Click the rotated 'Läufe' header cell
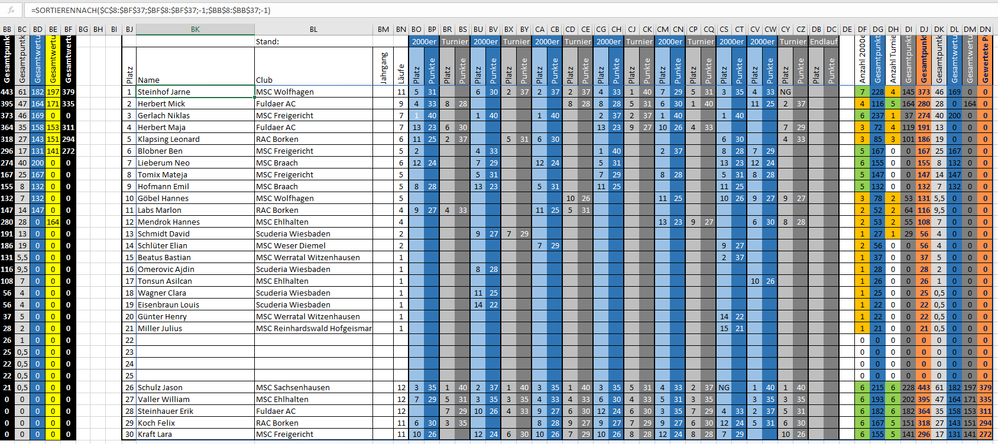This screenshot has height=444, width=998. point(400,66)
